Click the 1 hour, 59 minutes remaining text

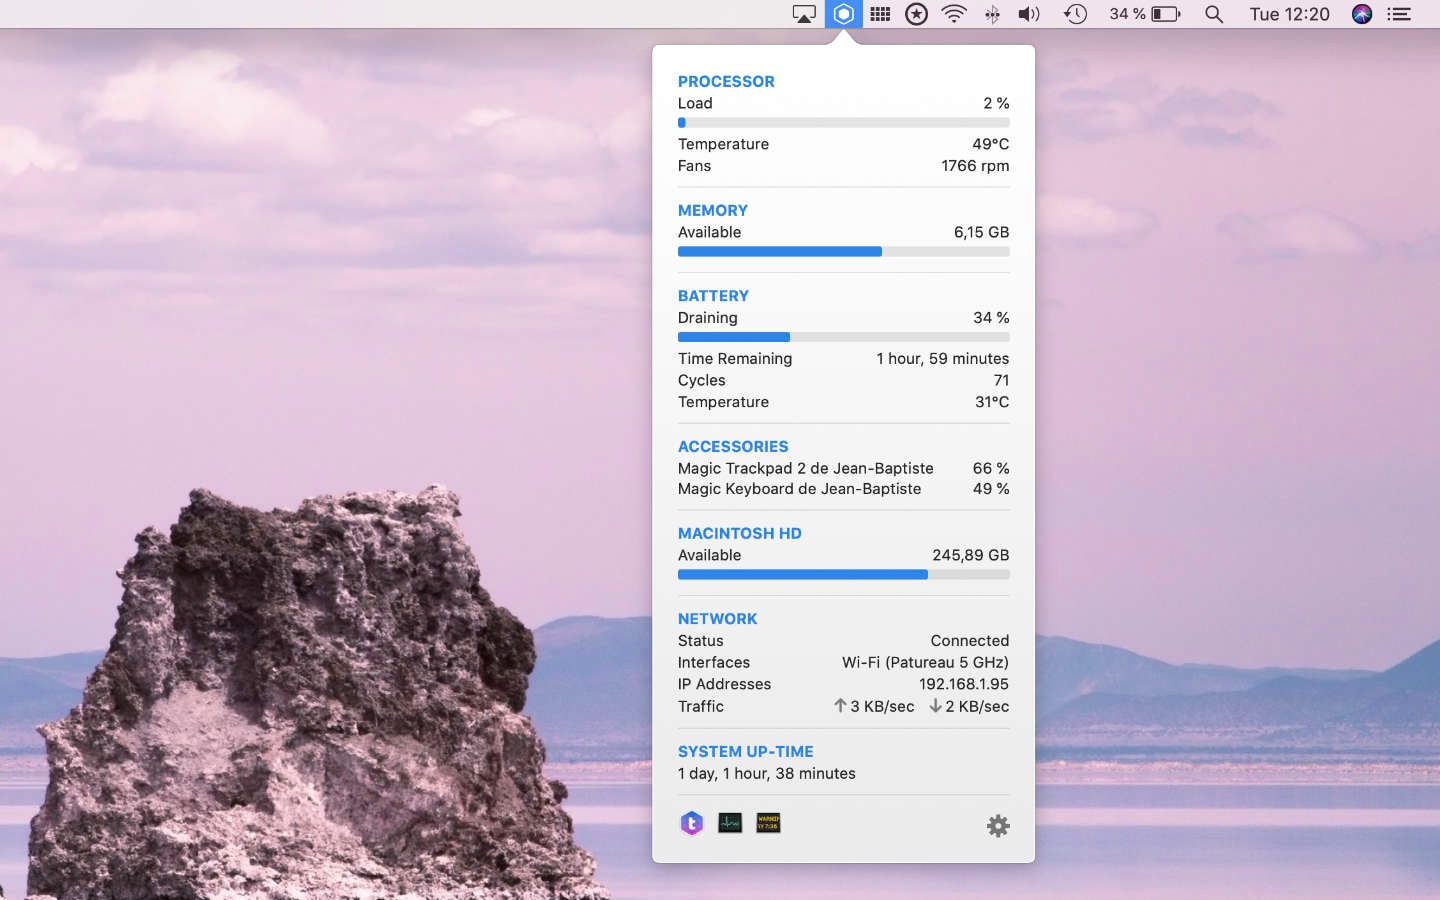pos(943,359)
